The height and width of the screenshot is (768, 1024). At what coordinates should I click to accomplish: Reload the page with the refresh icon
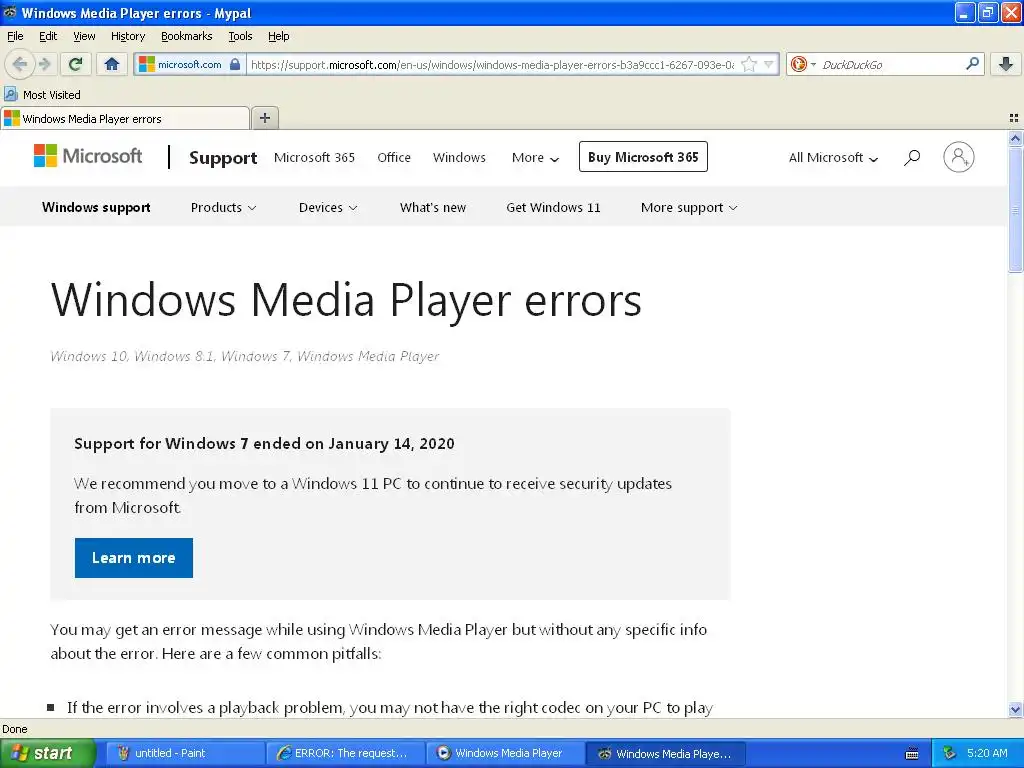pyautogui.click(x=75, y=64)
